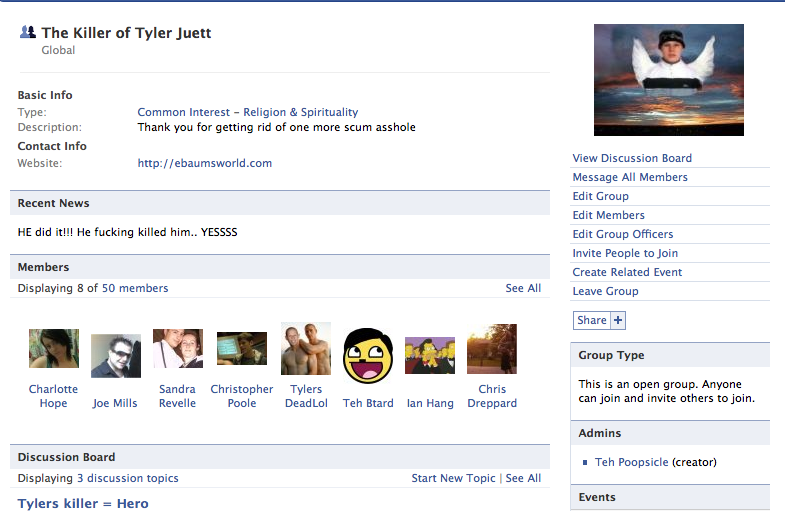Open the 50 members list link

pyautogui.click(x=135, y=288)
